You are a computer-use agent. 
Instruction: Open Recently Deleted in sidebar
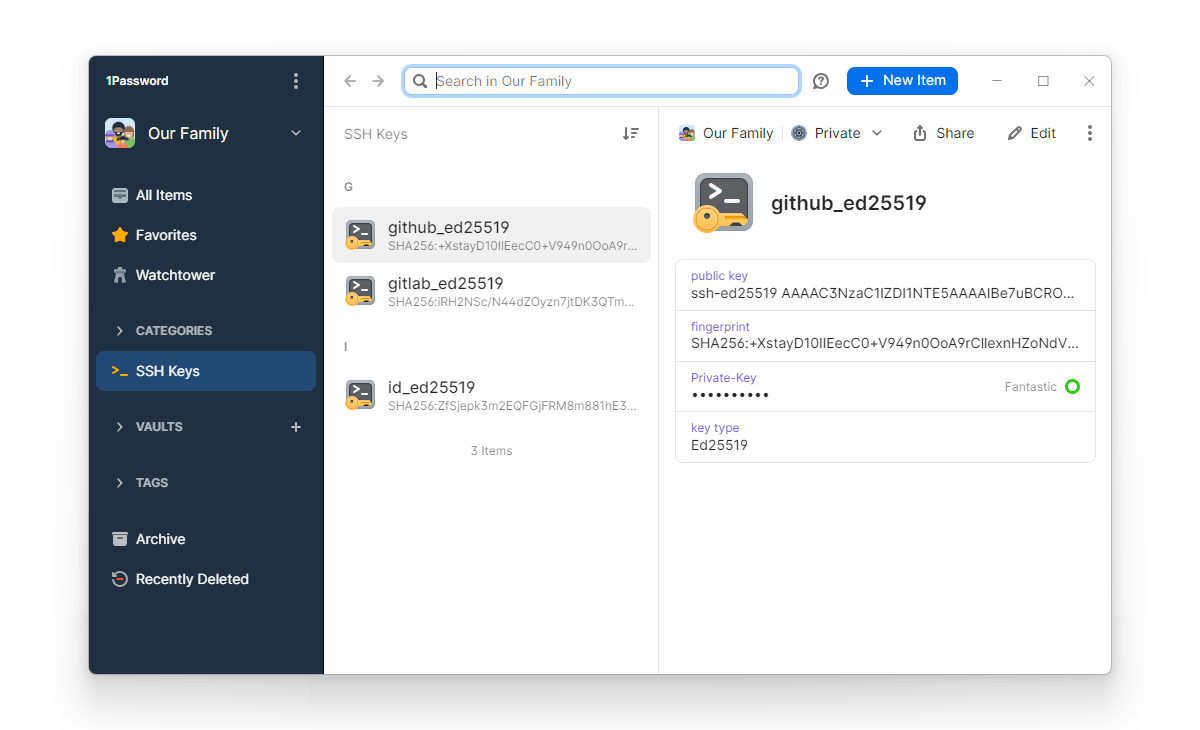coord(206,579)
